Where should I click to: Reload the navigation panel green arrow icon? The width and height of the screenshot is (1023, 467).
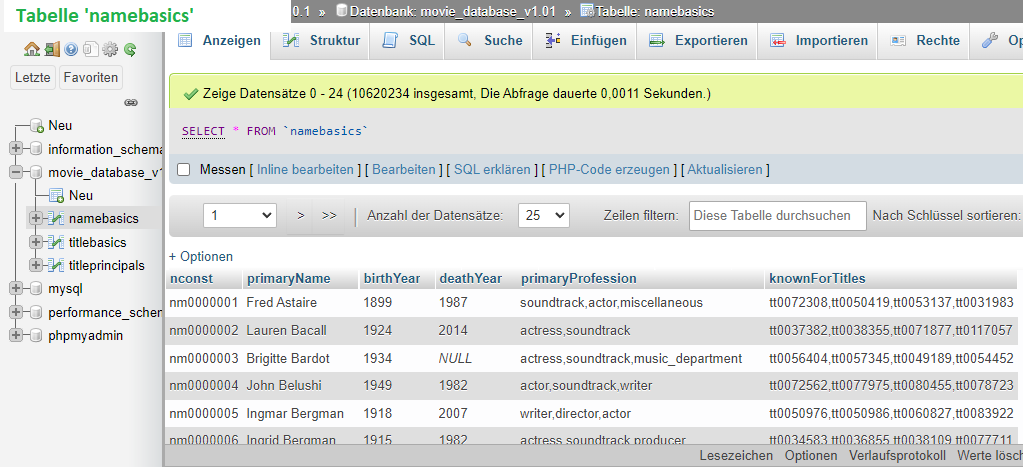[x=129, y=49]
